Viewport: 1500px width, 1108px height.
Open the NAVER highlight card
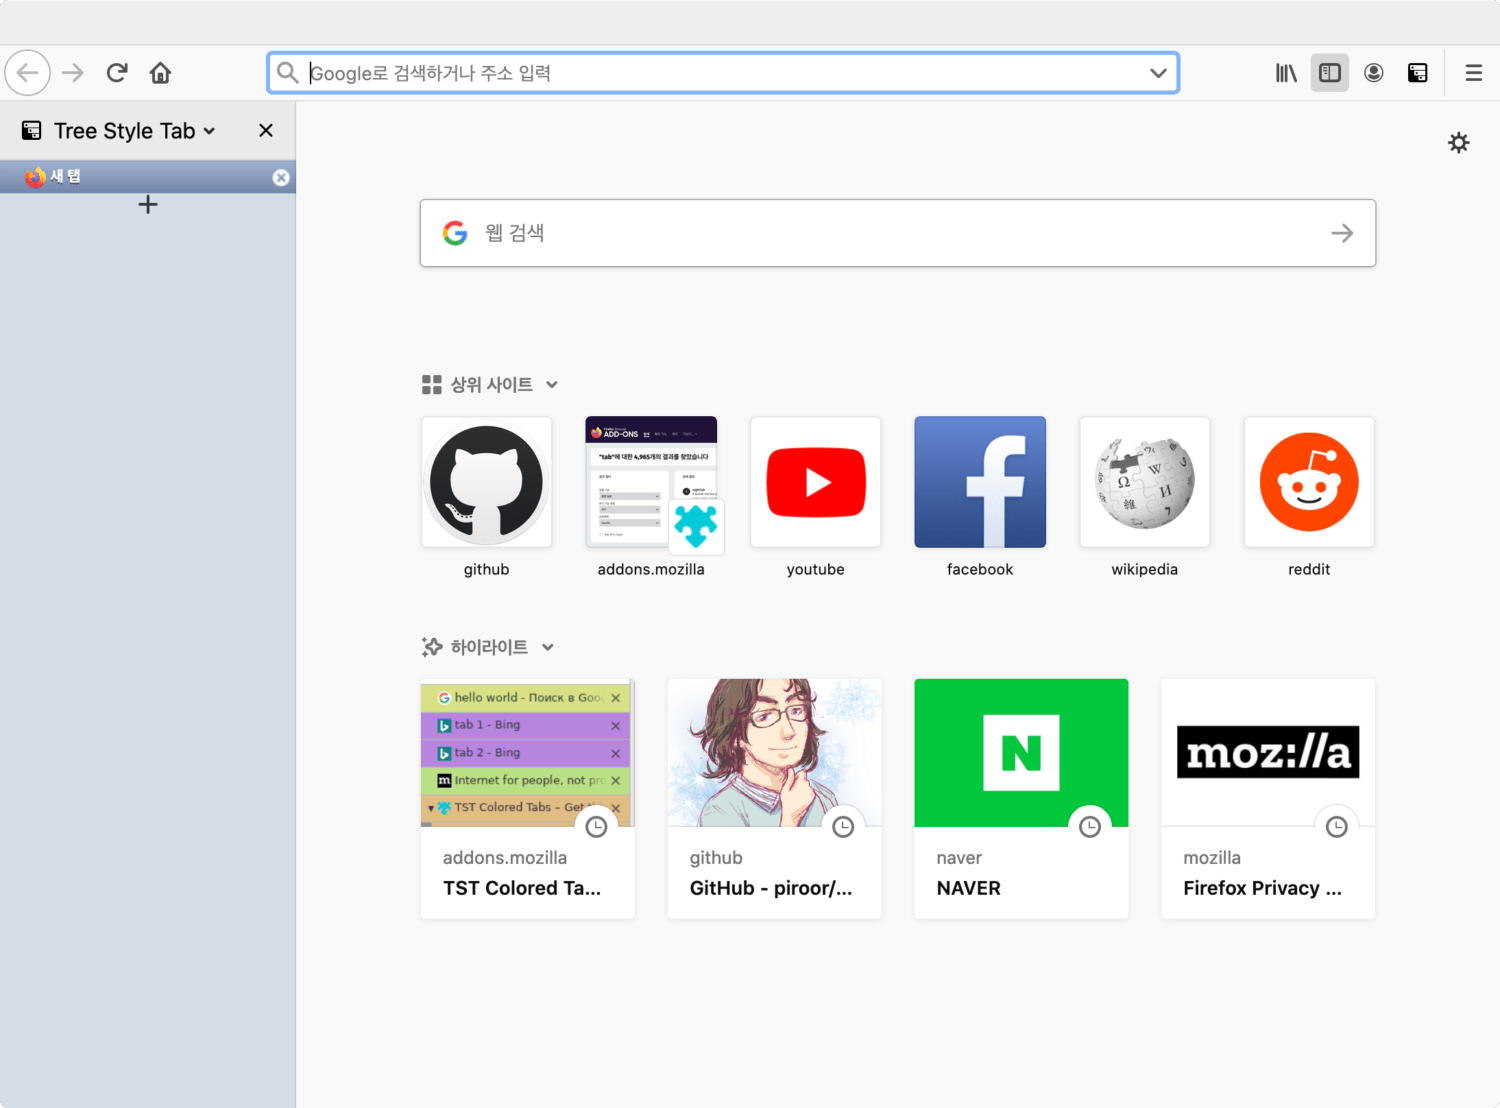coord(1021,799)
